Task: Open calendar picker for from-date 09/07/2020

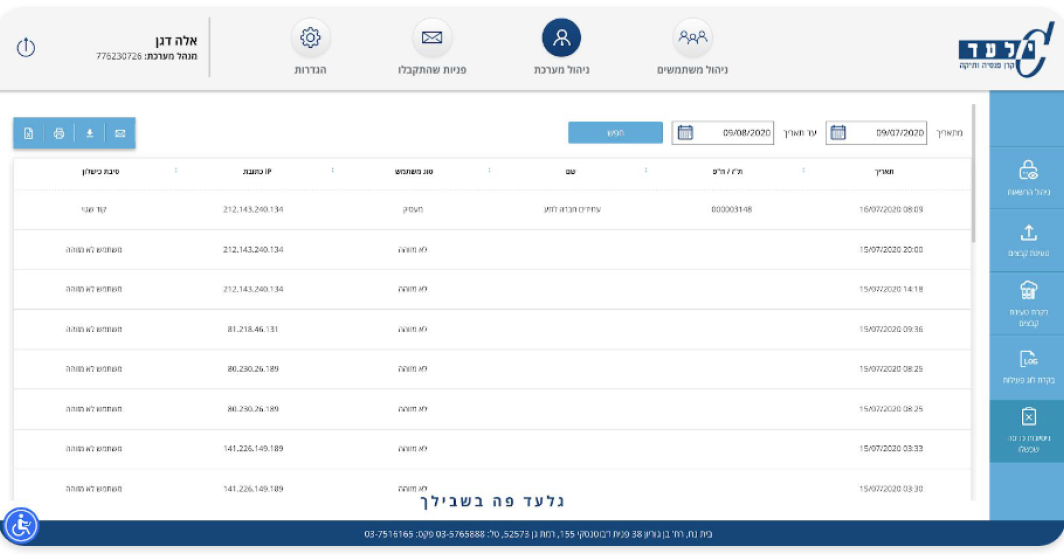Action: pyautogui.click(x=838, y=133)
